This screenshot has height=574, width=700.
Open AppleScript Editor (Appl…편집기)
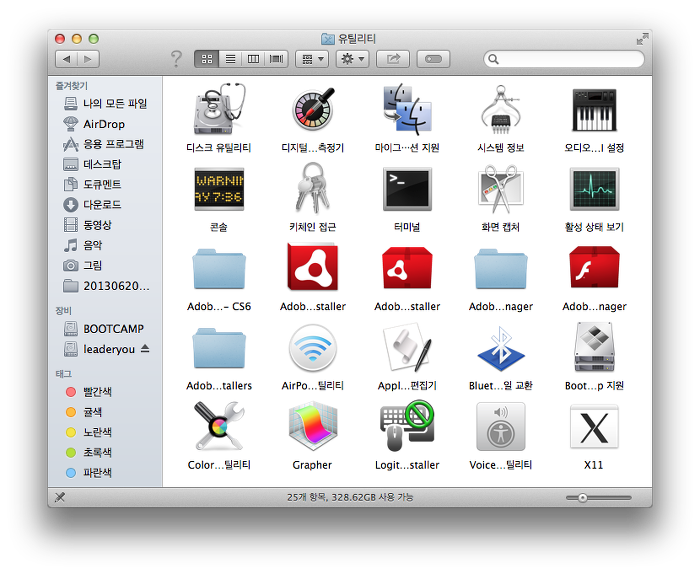(407, 348)
